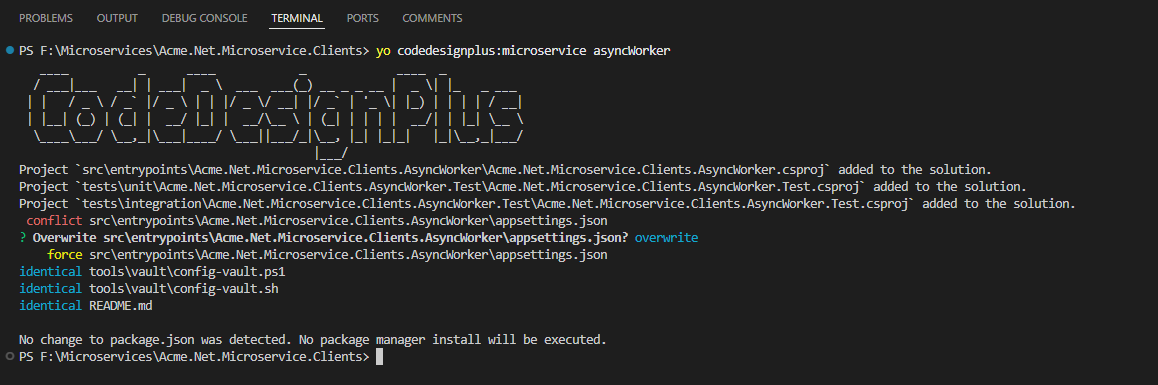Click the appsettings.json path on the force line
The height and width of the screenshot is (385, 1158).
click(x=349, y=254)
